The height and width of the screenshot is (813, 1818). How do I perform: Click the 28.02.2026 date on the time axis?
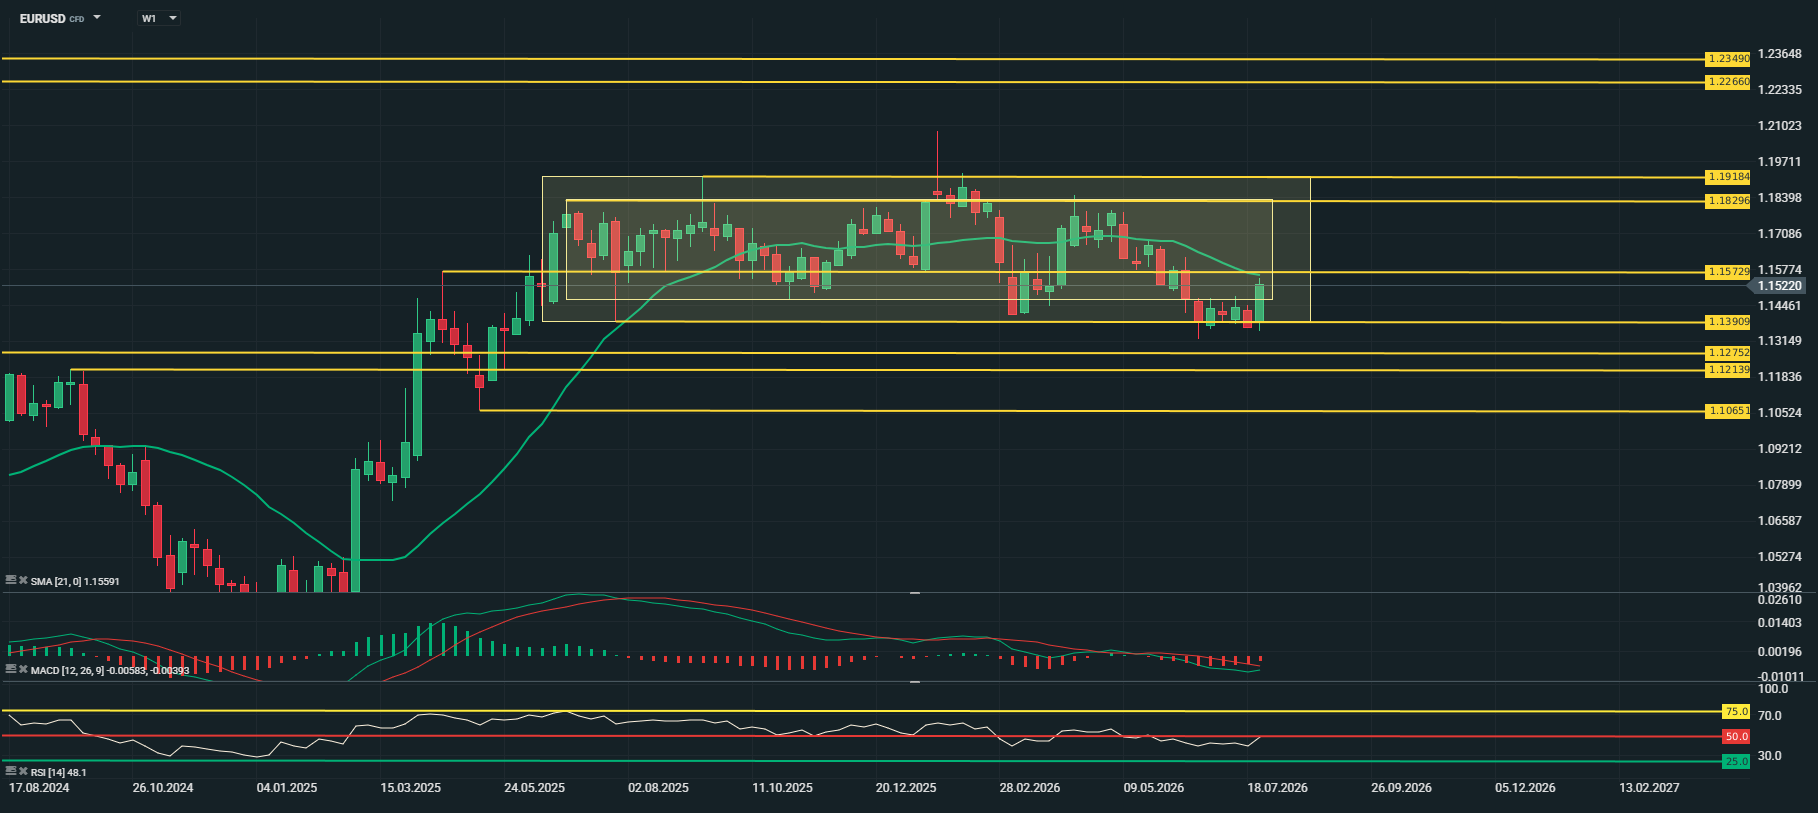tap(1030, 788)
